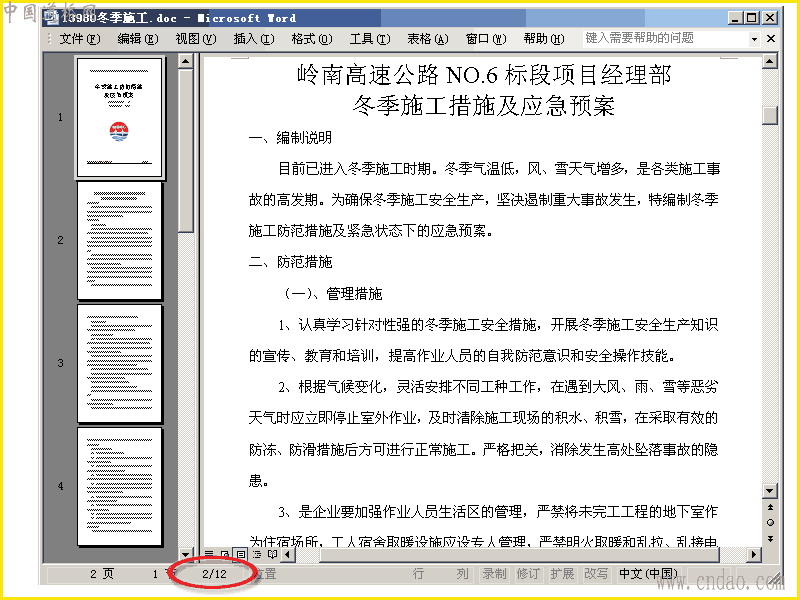Select page 3 thumbnail
Screen dimensions: 800x600
point(119,363)
